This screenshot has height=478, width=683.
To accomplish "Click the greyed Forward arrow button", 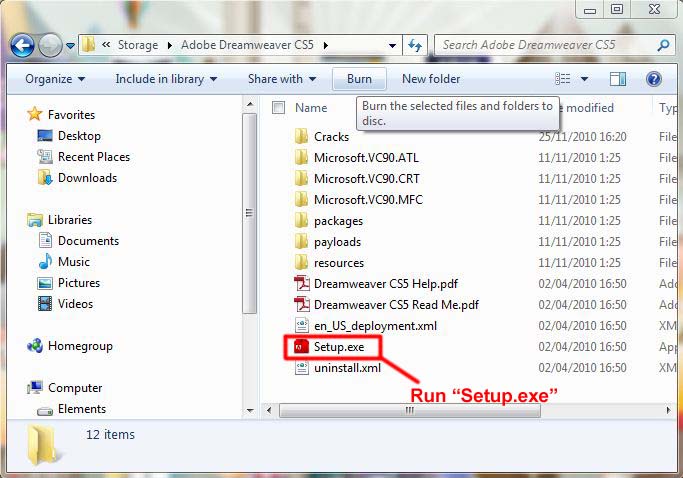I will coord(51,45).
